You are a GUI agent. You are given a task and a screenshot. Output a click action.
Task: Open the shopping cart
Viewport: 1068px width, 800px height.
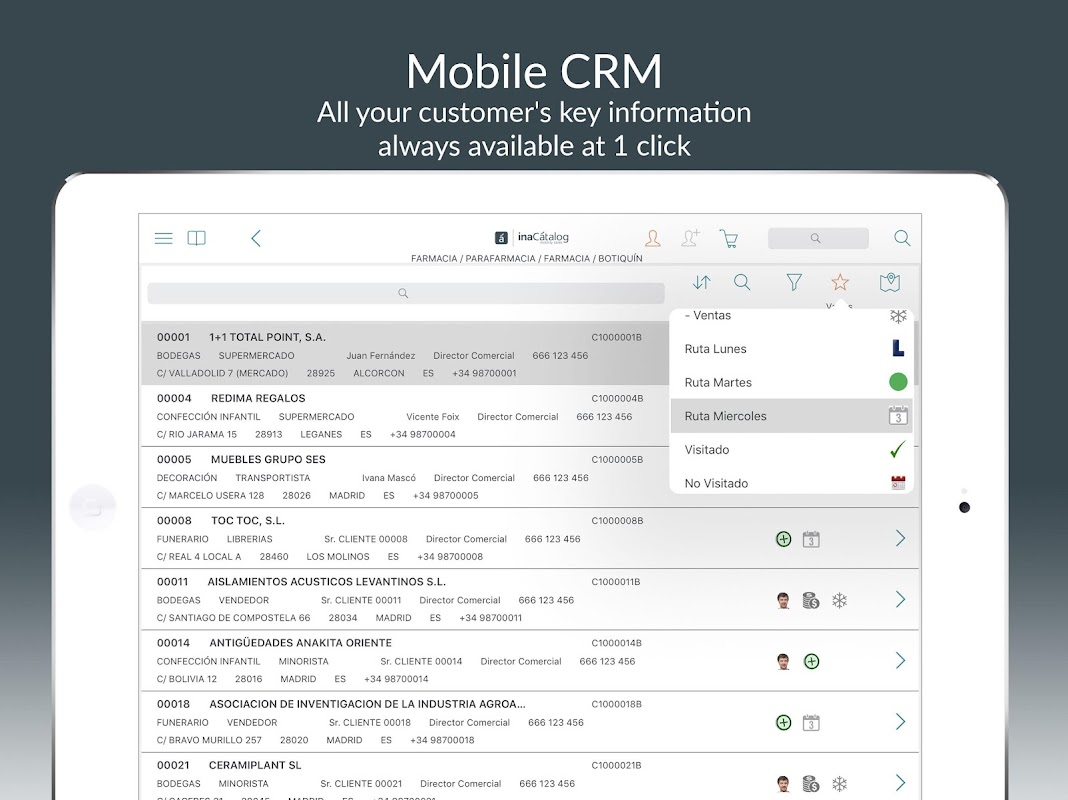[x=729, y=238]
